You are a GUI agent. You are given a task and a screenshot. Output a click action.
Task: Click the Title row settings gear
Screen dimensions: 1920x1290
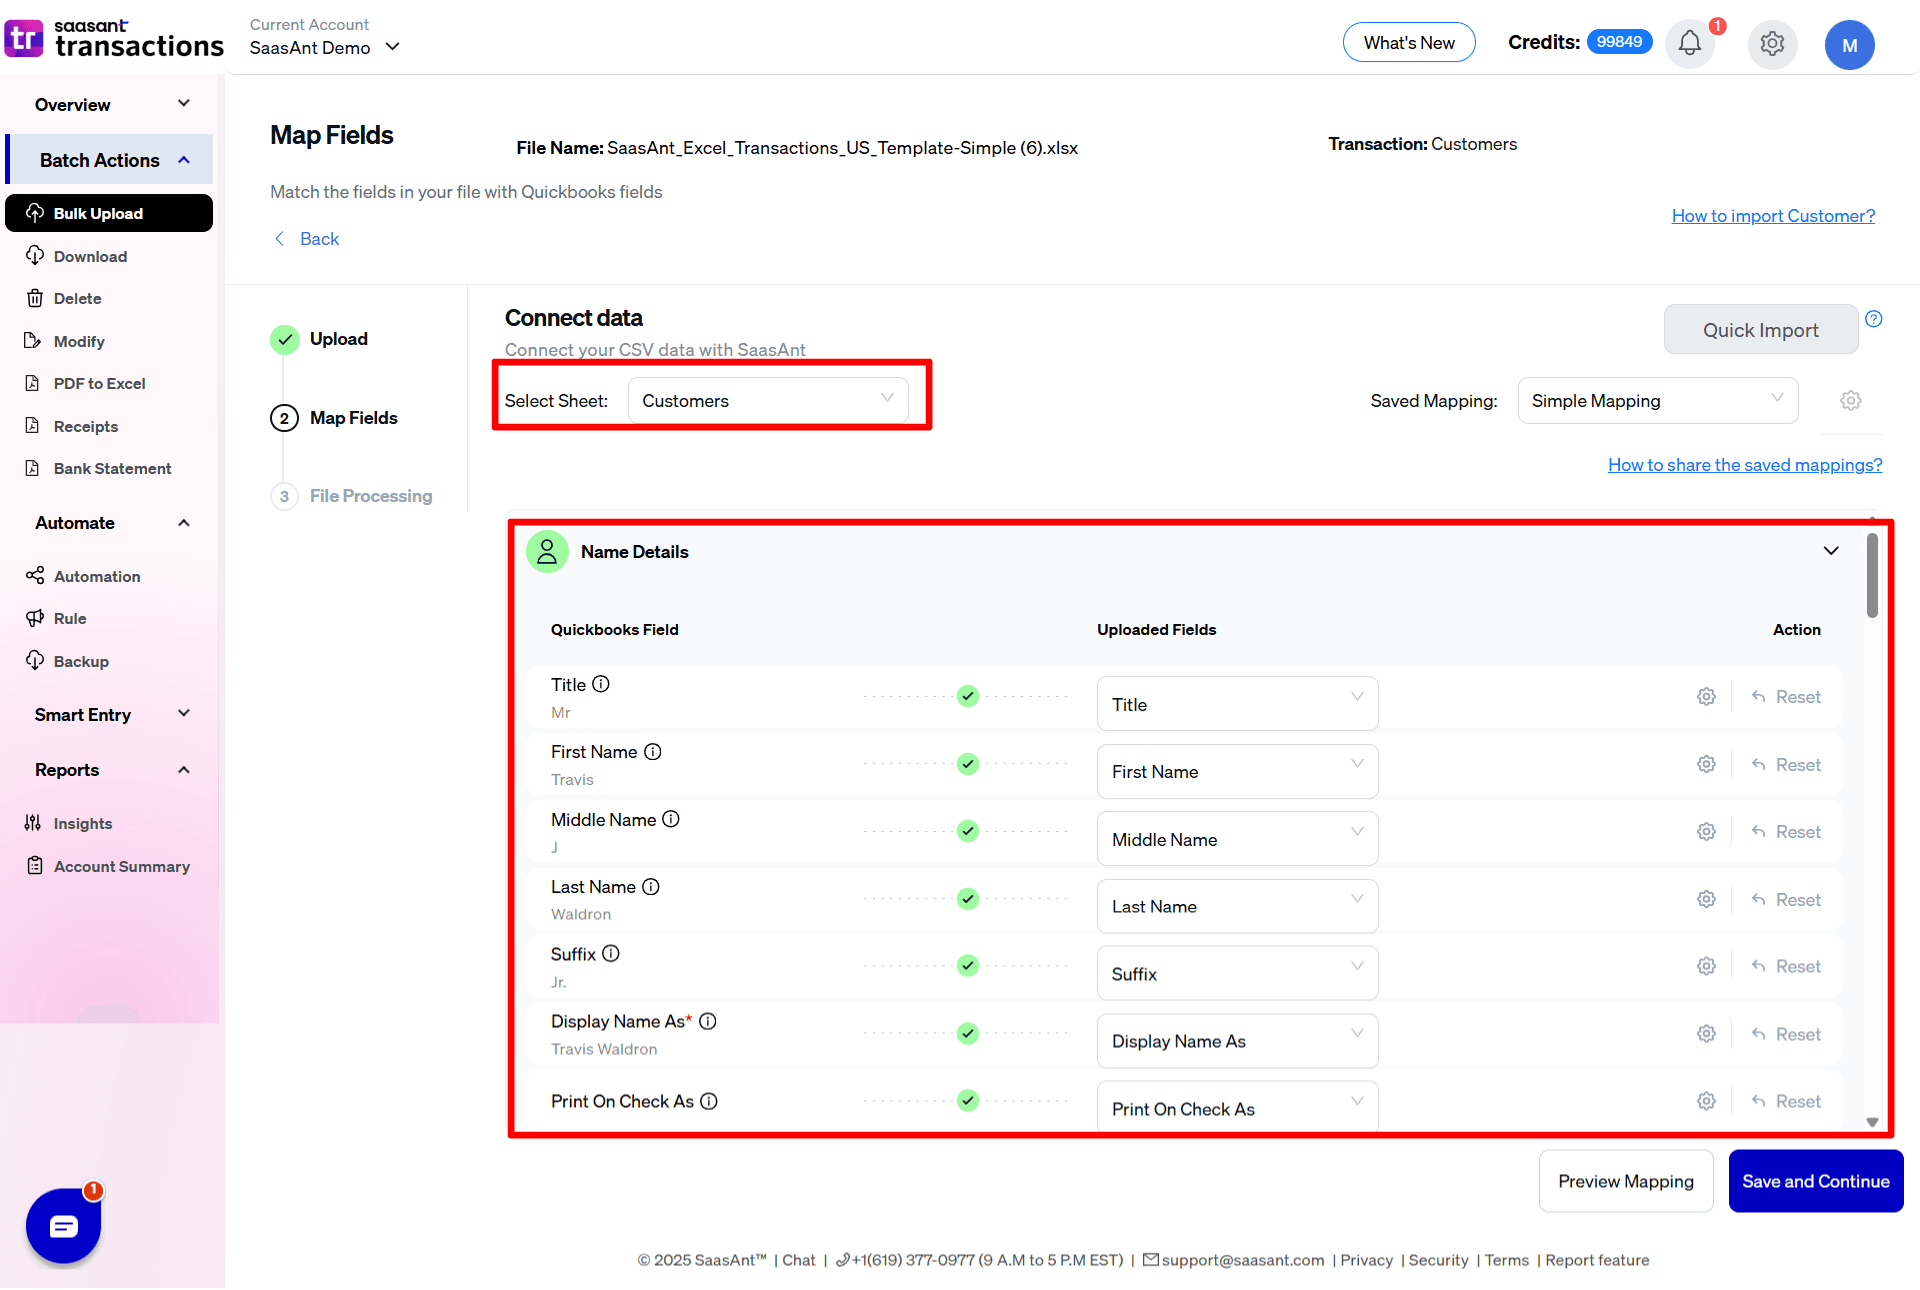1706,697
